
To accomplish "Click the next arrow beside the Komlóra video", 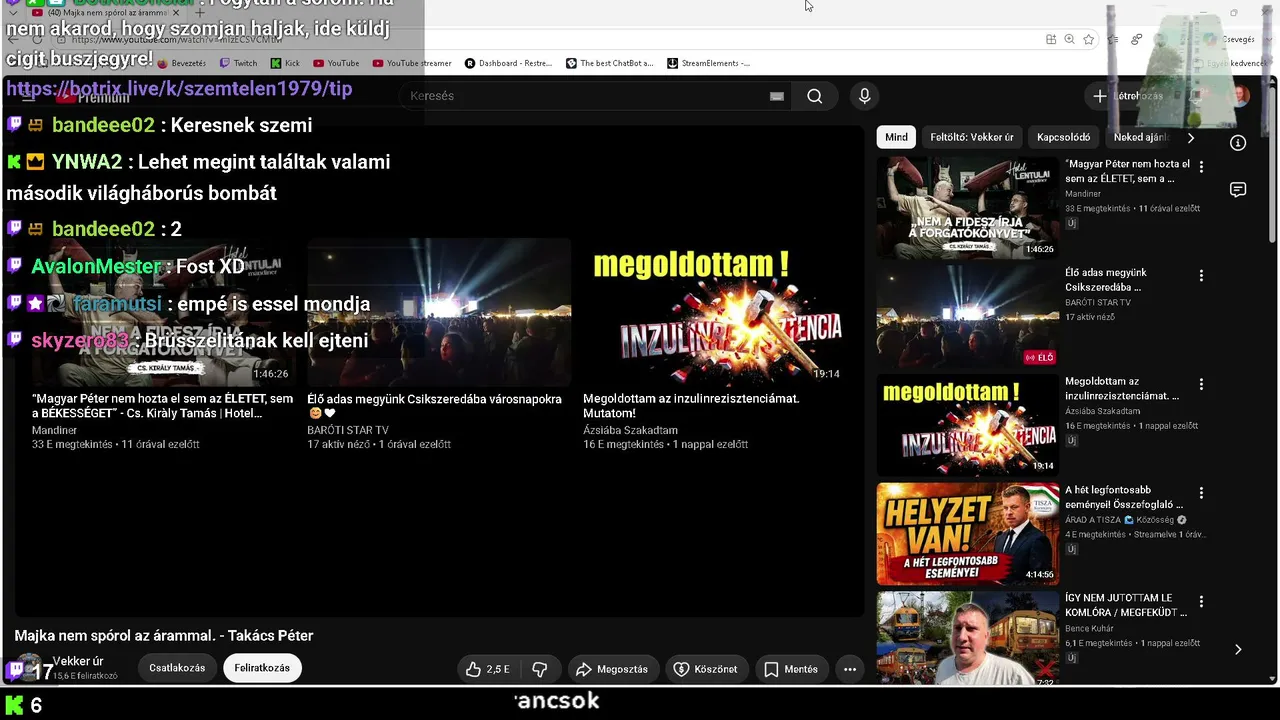I will point(1238,649).
